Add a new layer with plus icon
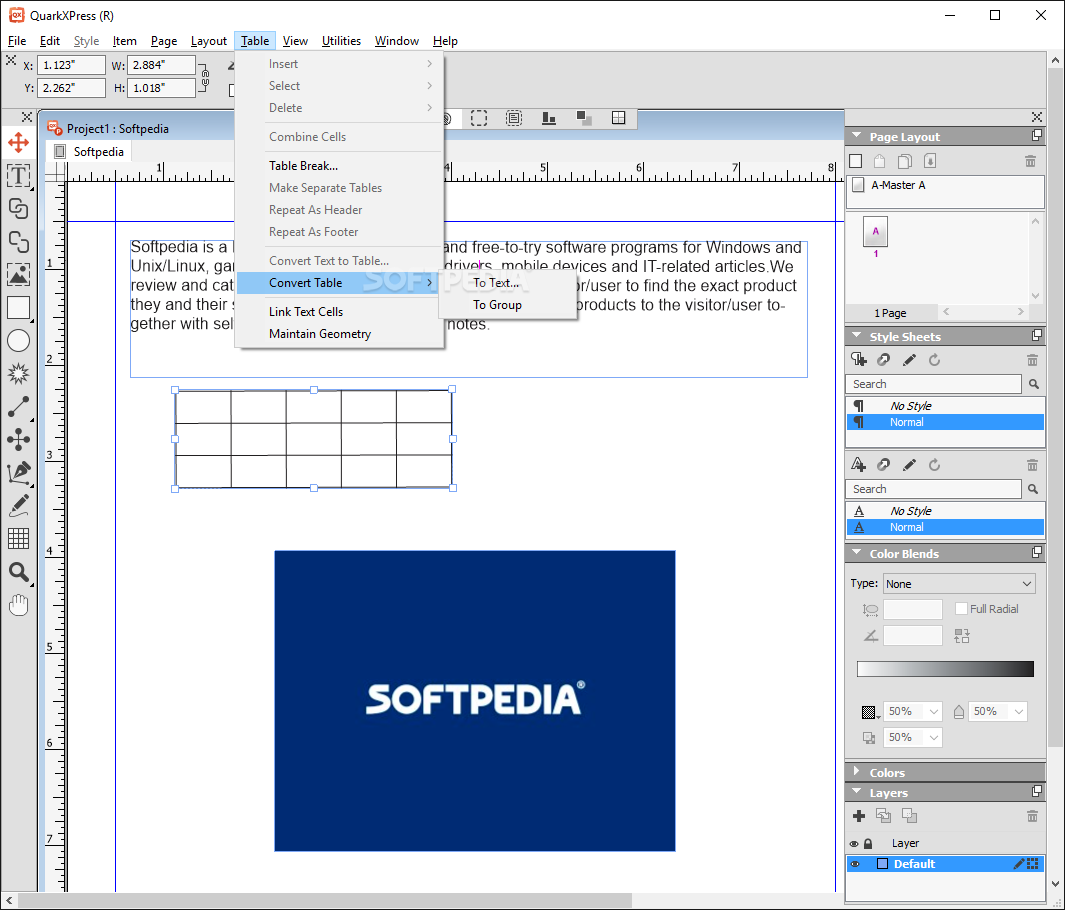This screenshot has height=910, width=1065. click(x=859, y=816)
